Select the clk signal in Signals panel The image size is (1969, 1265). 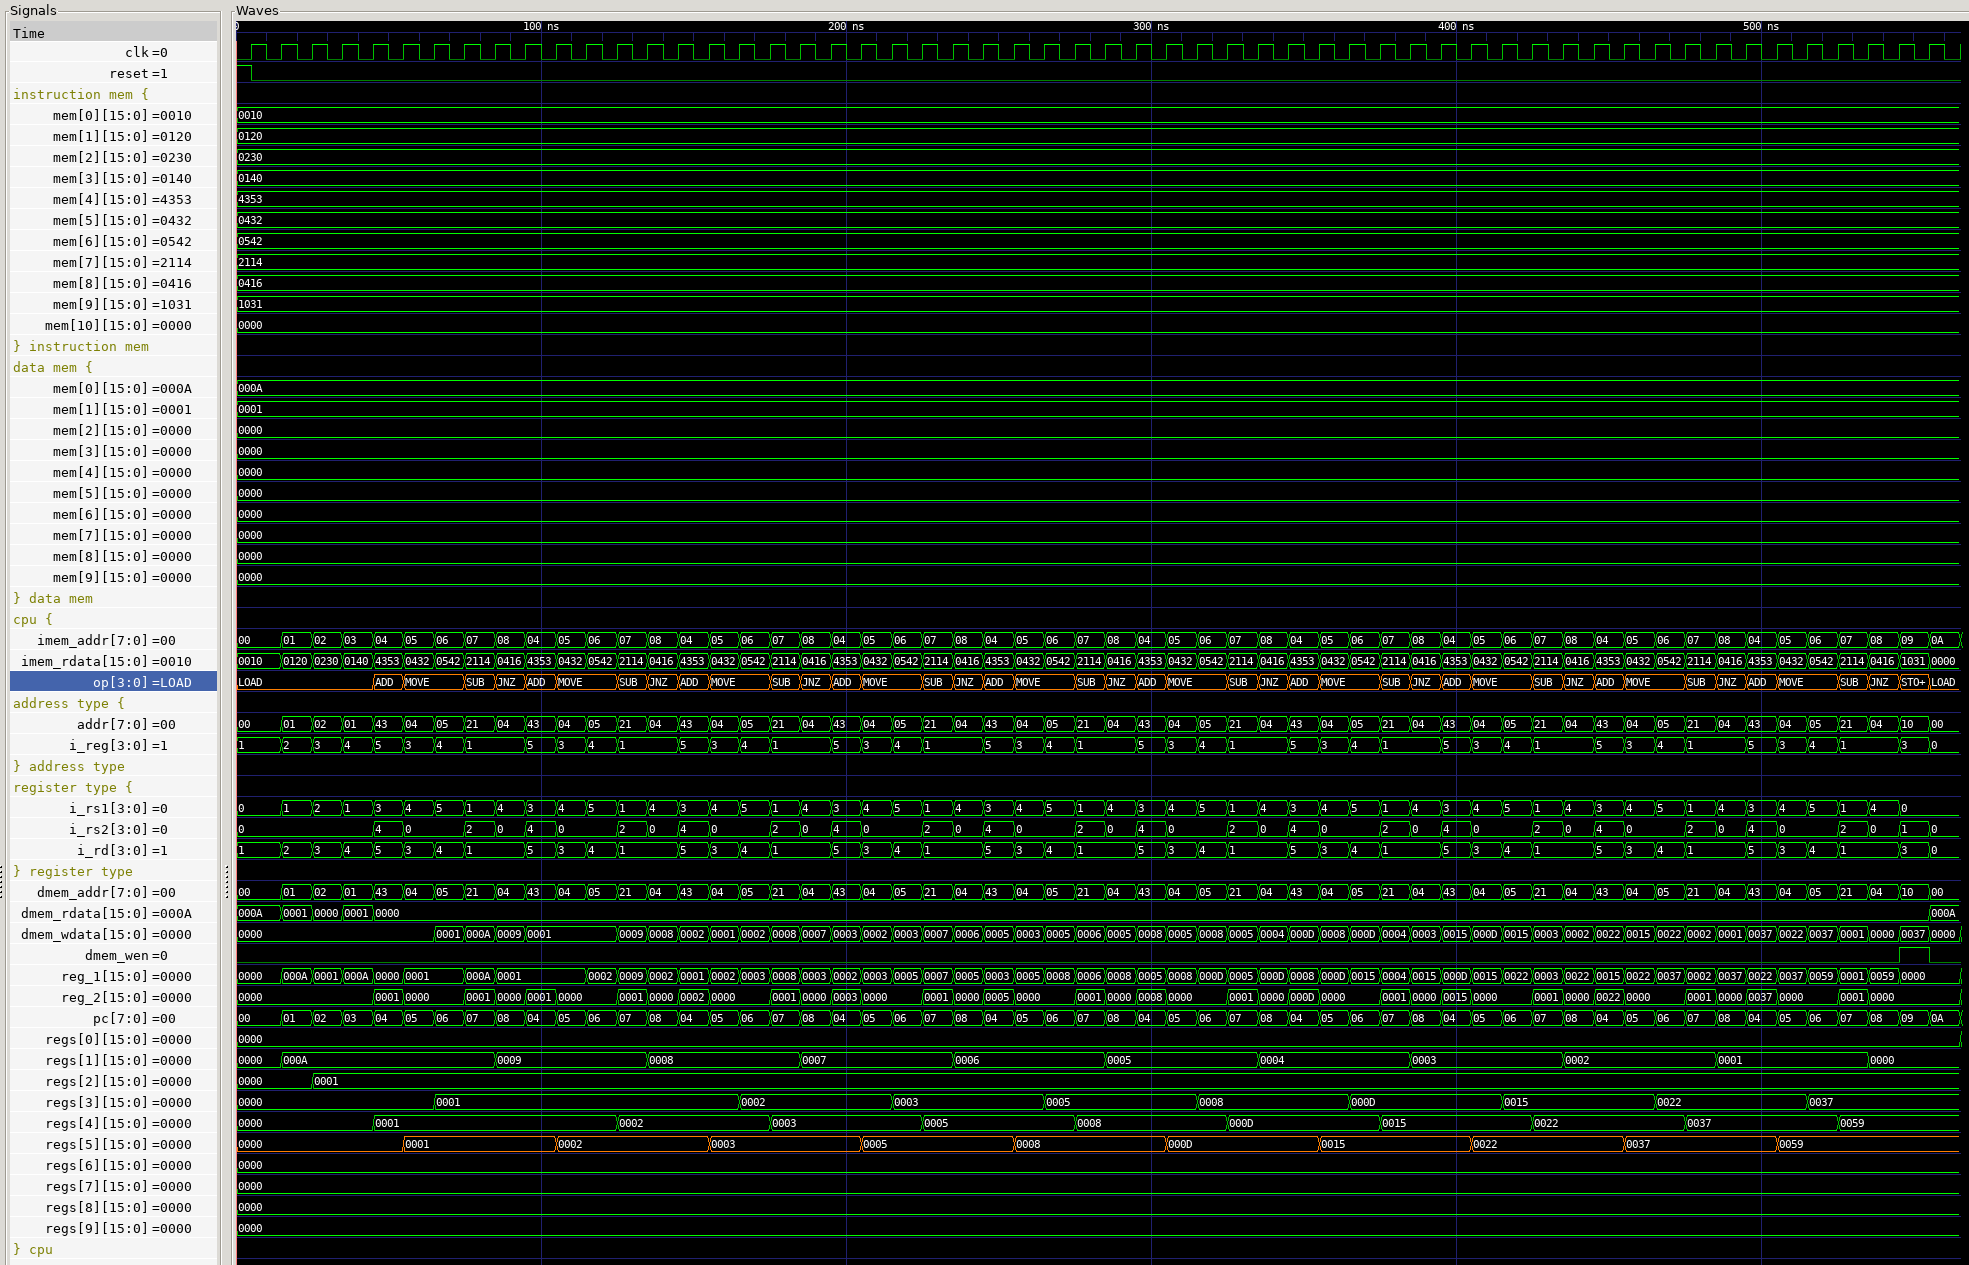pos(113,52)
